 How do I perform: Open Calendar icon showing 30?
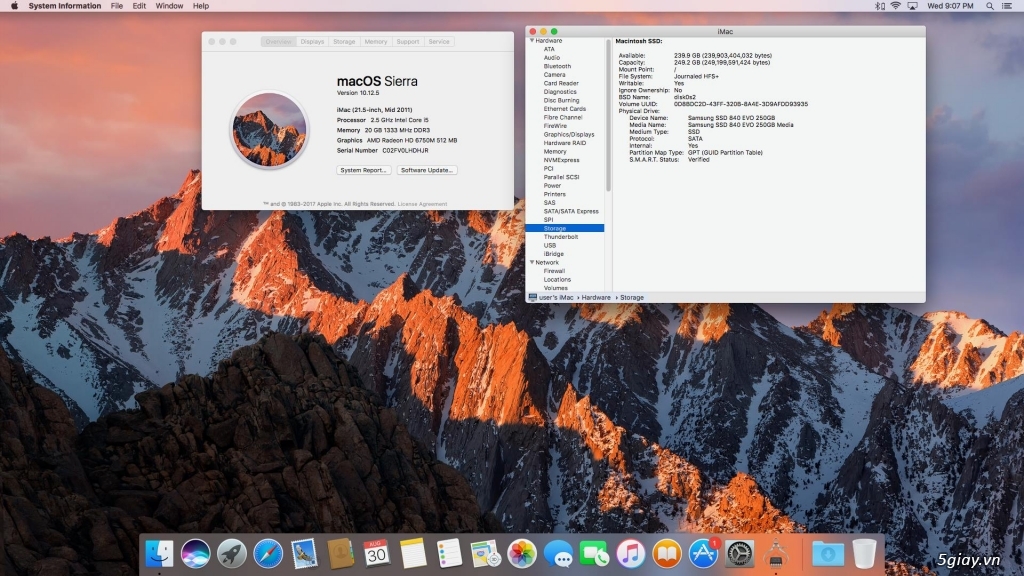376,554
